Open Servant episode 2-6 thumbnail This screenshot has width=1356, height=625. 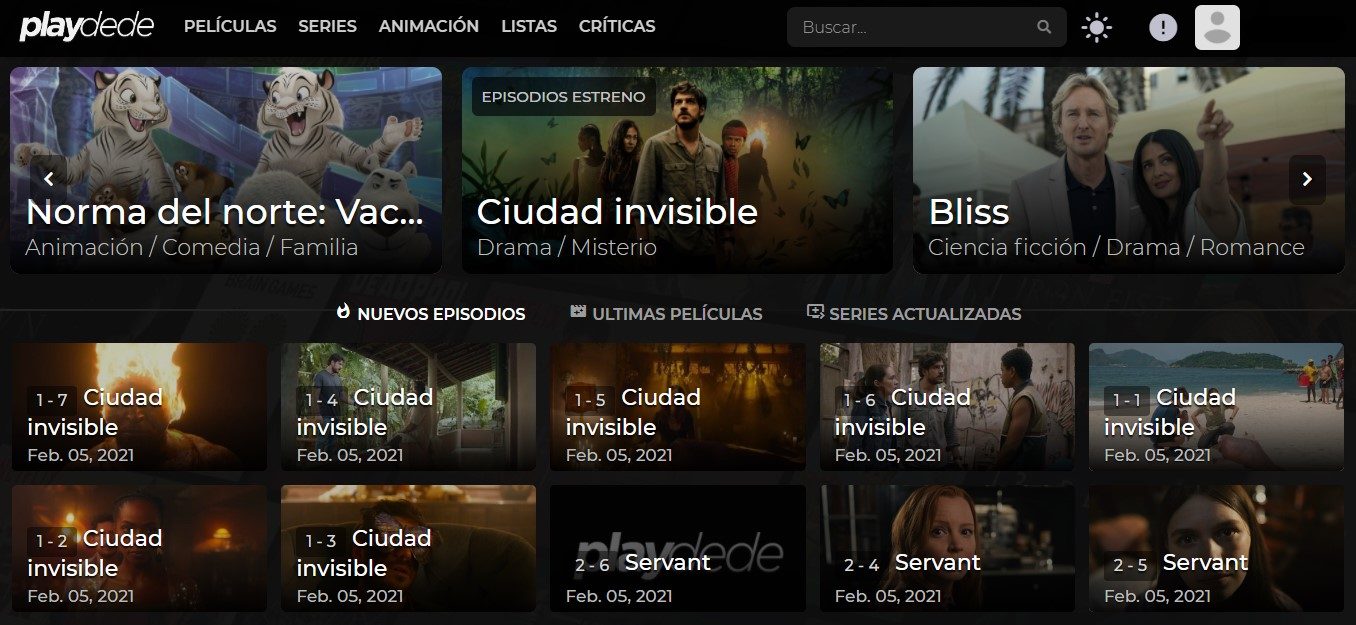point(678,548)
